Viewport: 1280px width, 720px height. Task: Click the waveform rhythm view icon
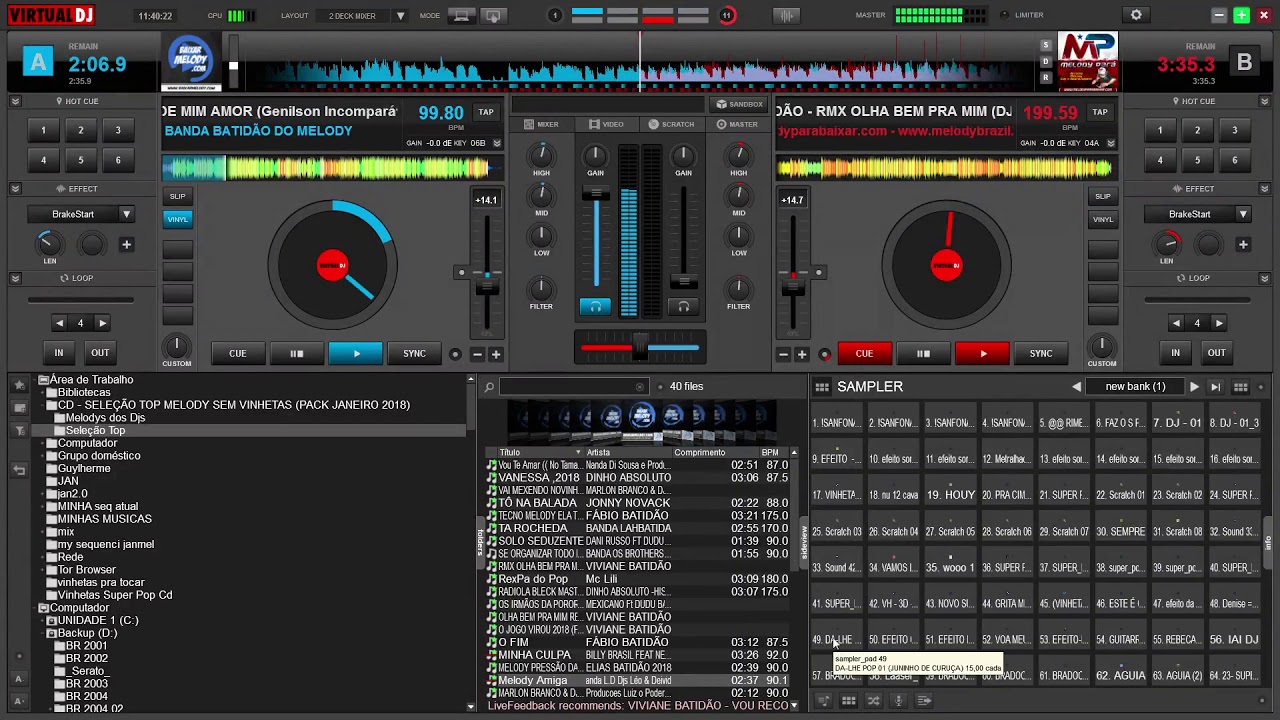788,15
